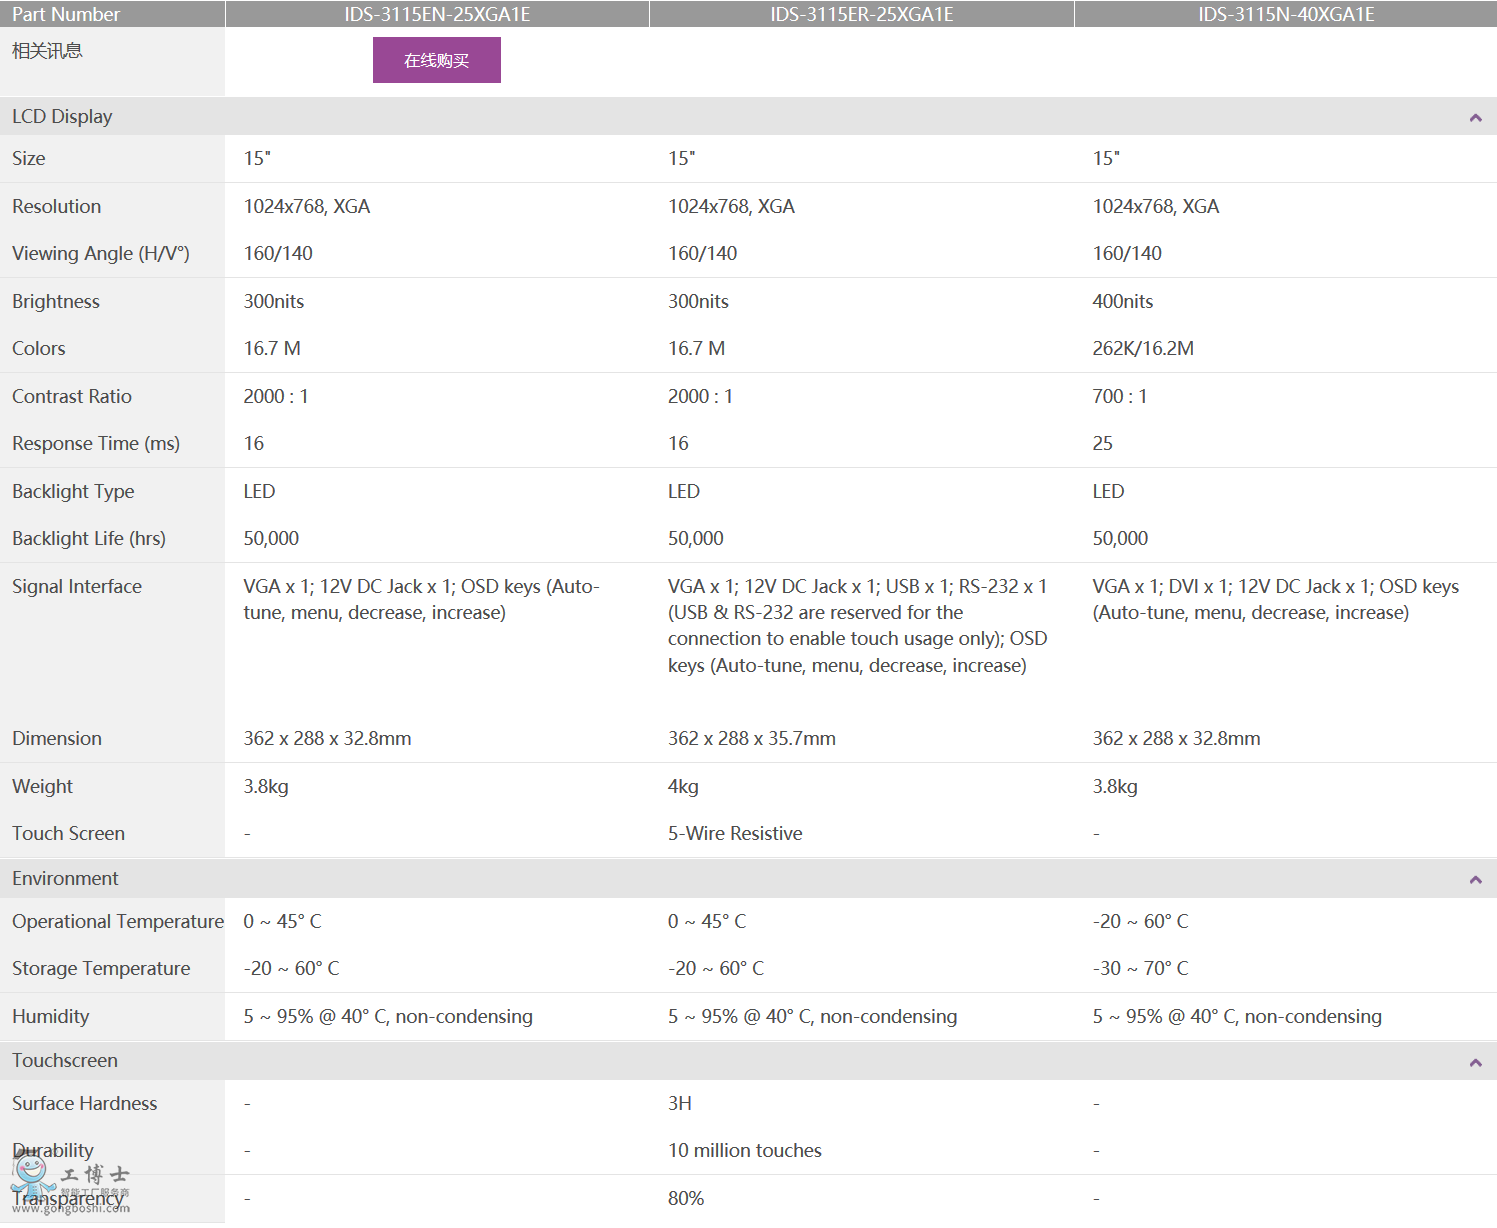This screenshot has height=1228, width=1497.
Task: Click the LCD Display section title
Action: pyautogui.click(x=62, y=117)
